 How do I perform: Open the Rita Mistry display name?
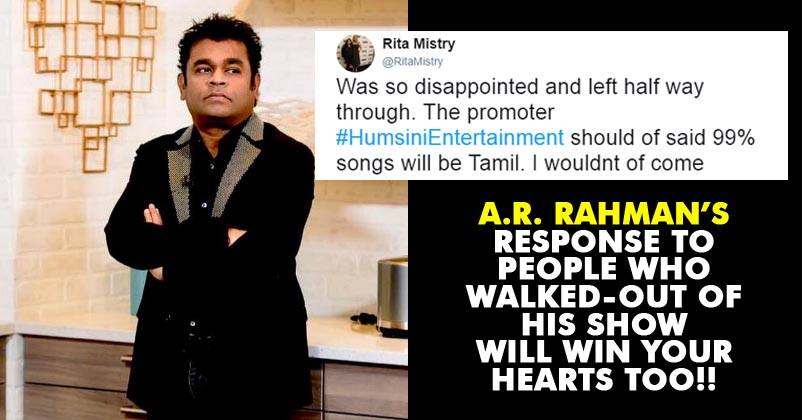point(418,45)
